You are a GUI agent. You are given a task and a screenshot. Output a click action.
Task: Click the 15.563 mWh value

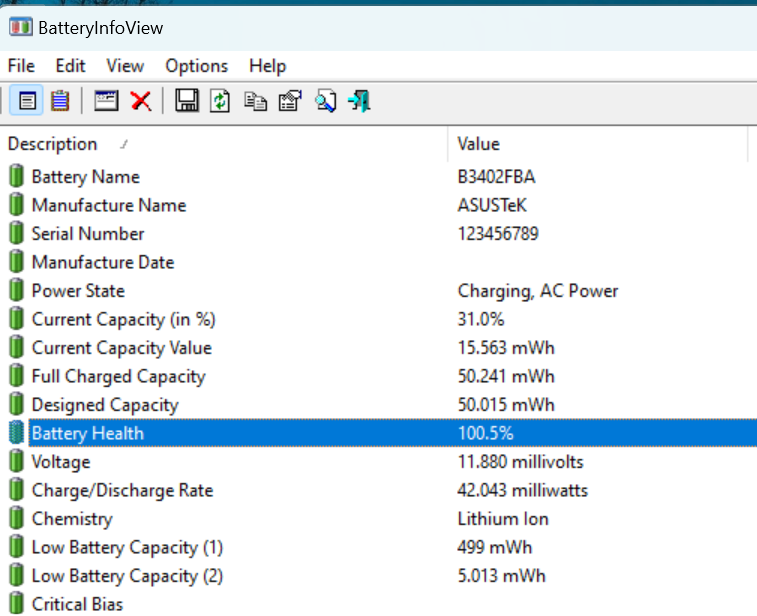coord(506,348)
